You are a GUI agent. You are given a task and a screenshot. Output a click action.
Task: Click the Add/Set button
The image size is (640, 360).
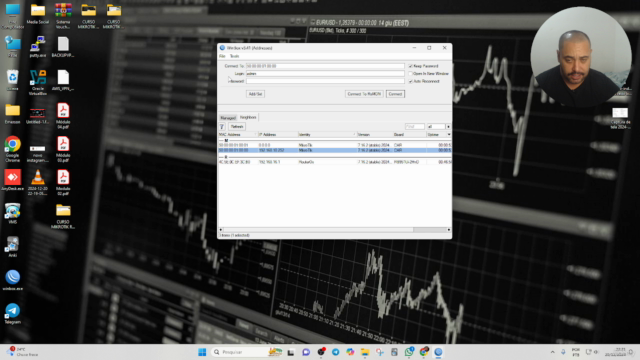255,94
